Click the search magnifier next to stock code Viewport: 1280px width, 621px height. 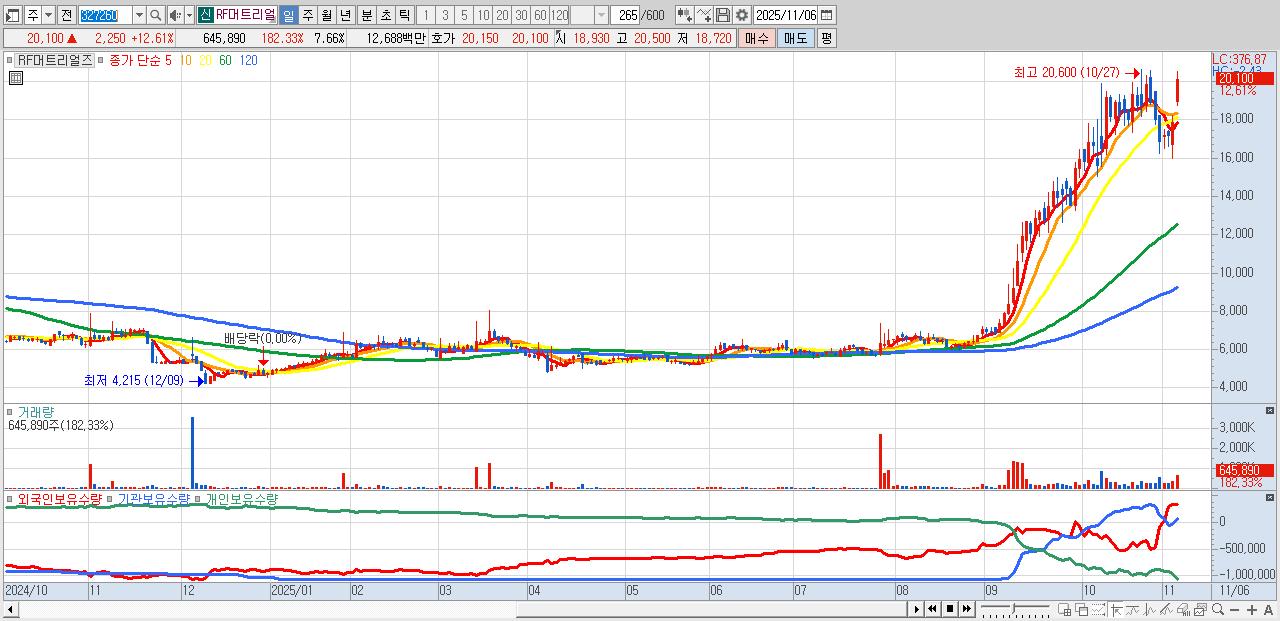(156, 15)
